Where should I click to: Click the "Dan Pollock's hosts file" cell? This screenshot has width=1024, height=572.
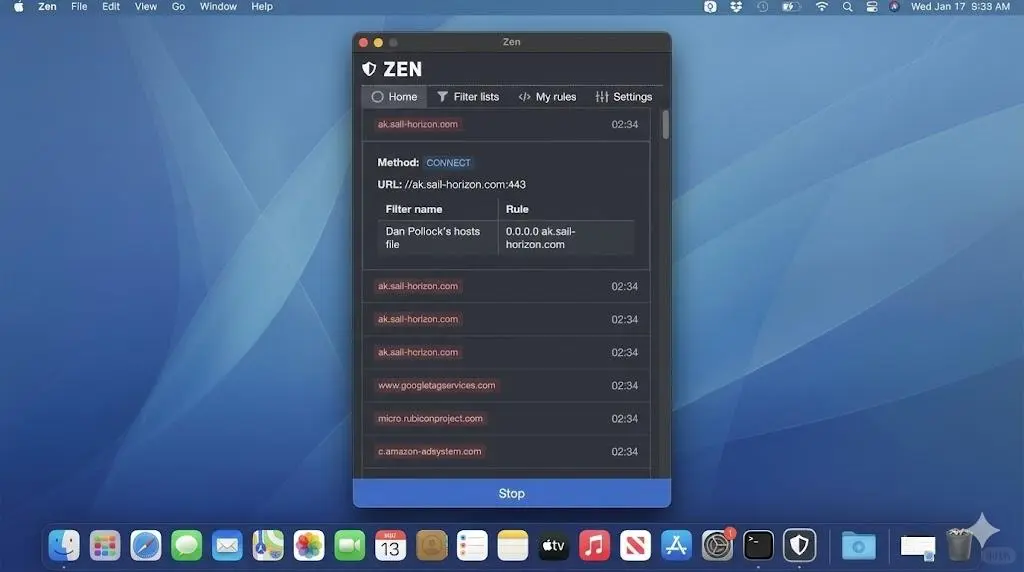click(x=438, y=238)
